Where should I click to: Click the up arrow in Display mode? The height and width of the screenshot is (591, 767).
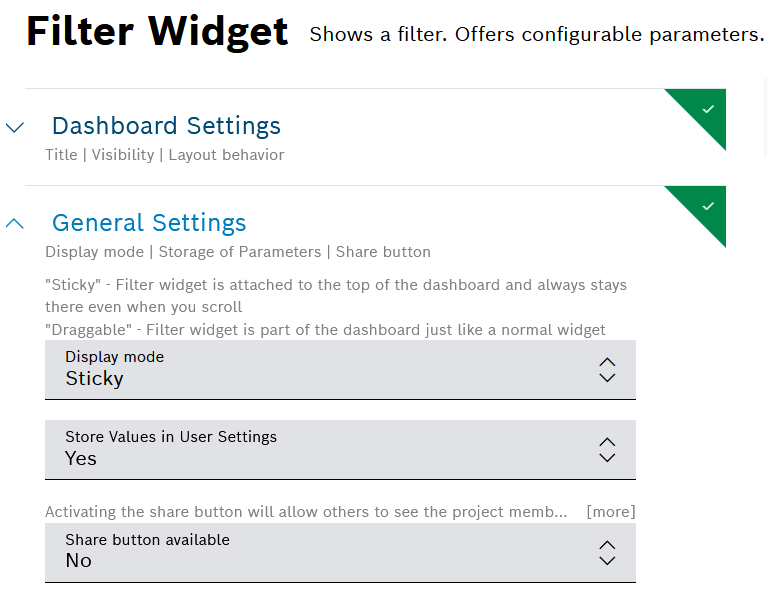pyautogui.click(x=607, y=361)
